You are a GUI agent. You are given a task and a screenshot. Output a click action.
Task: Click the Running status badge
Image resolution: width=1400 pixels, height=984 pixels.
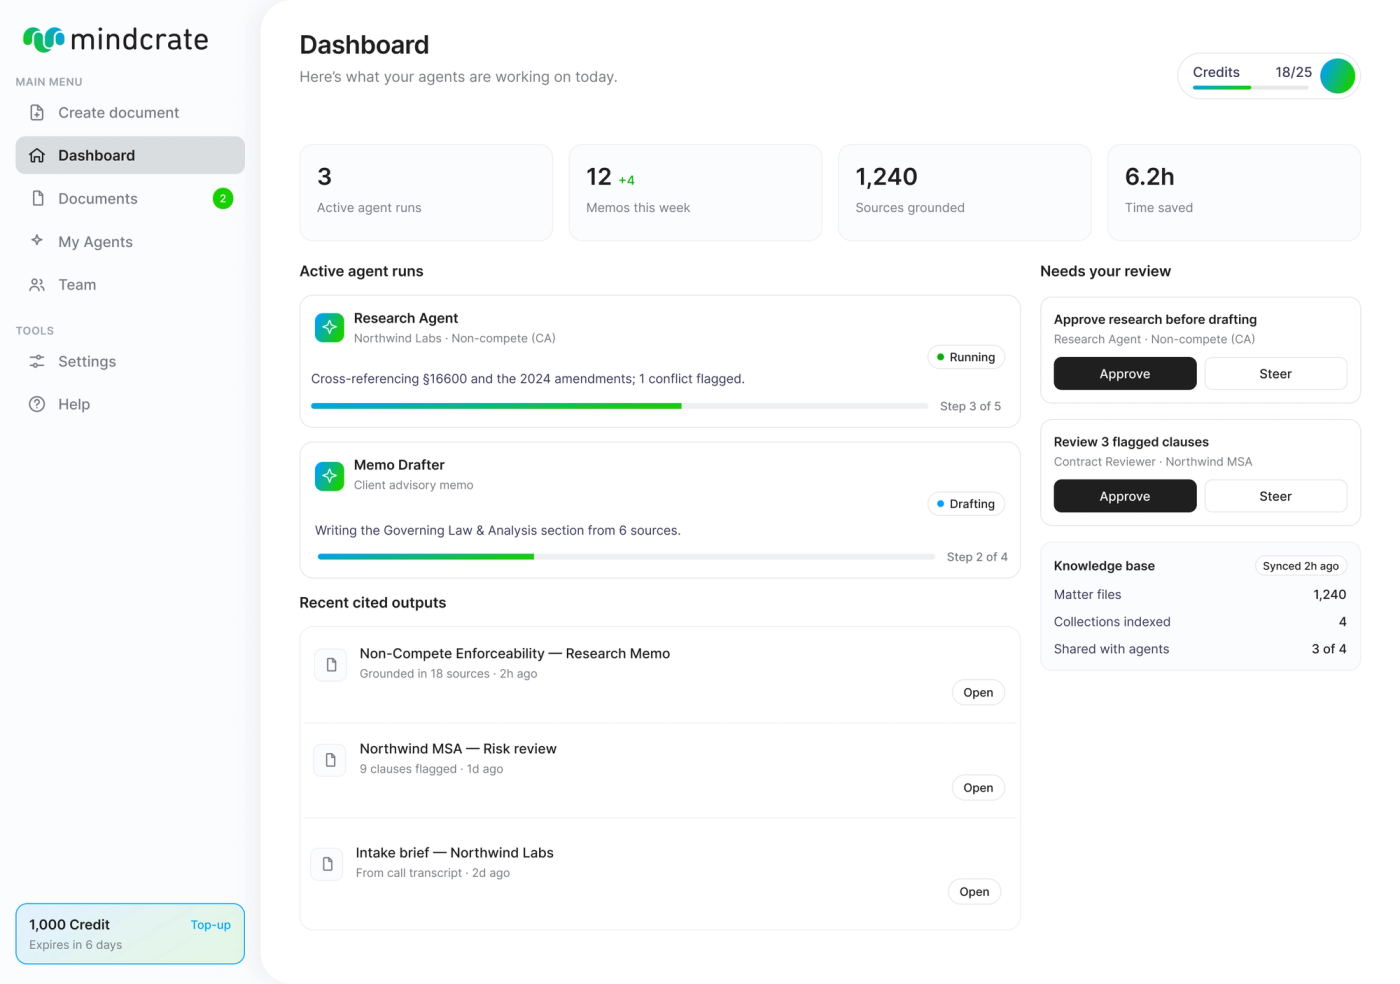(966, 357)
